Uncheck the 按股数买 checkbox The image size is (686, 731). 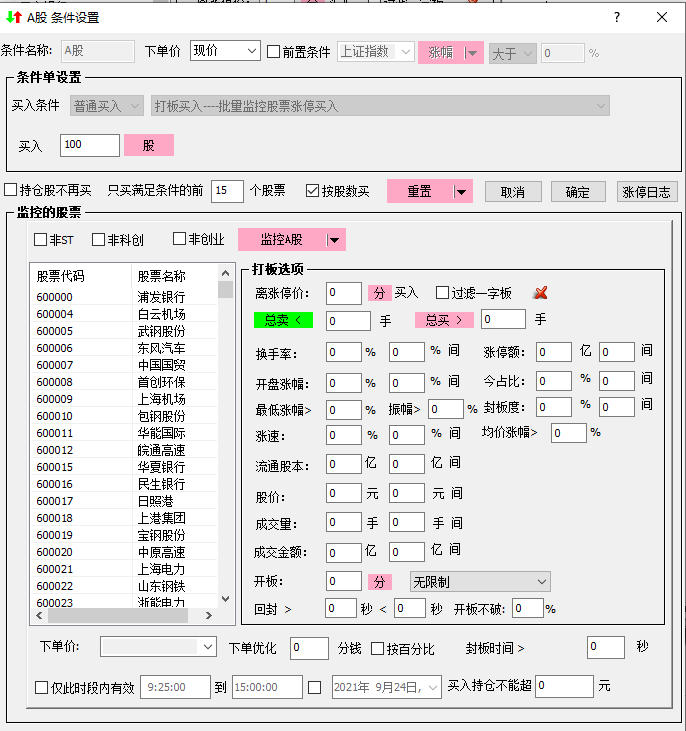(313, 191)
